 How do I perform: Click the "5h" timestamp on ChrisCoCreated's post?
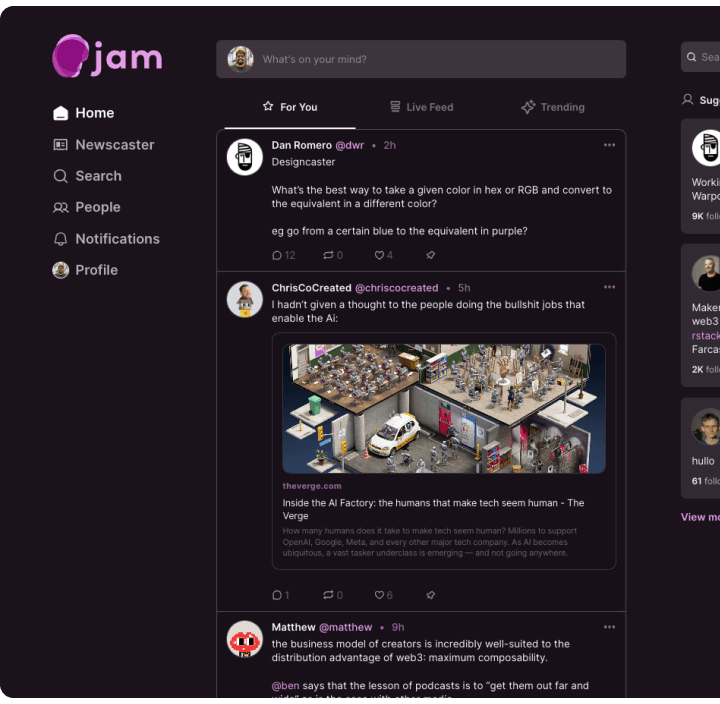[x=464, y=288]
